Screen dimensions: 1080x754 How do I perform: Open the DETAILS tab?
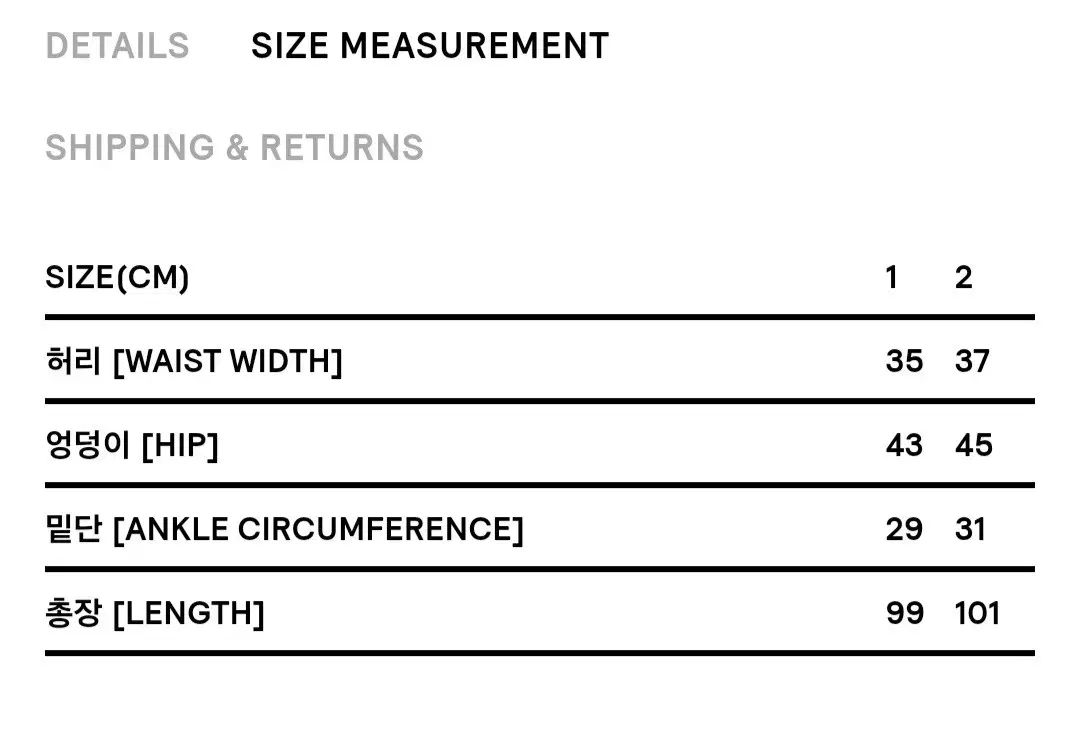coord(117,46)
